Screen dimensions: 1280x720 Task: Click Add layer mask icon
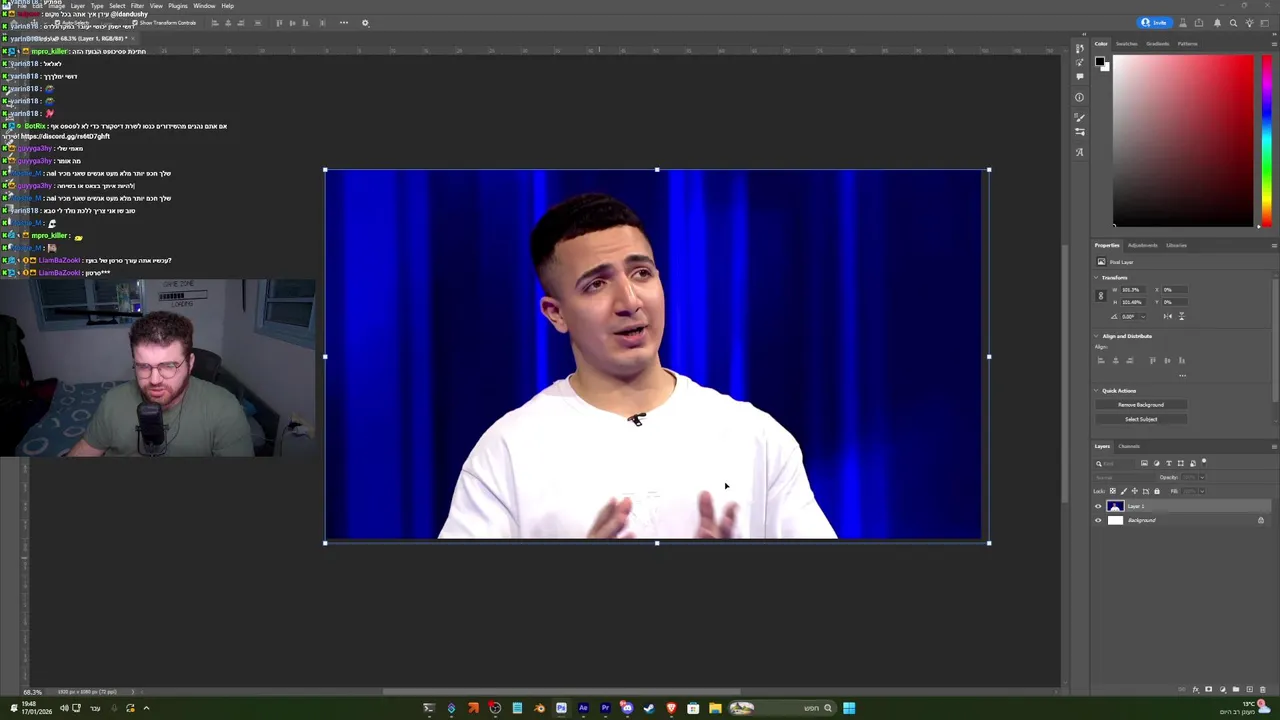pos(1208,689)
